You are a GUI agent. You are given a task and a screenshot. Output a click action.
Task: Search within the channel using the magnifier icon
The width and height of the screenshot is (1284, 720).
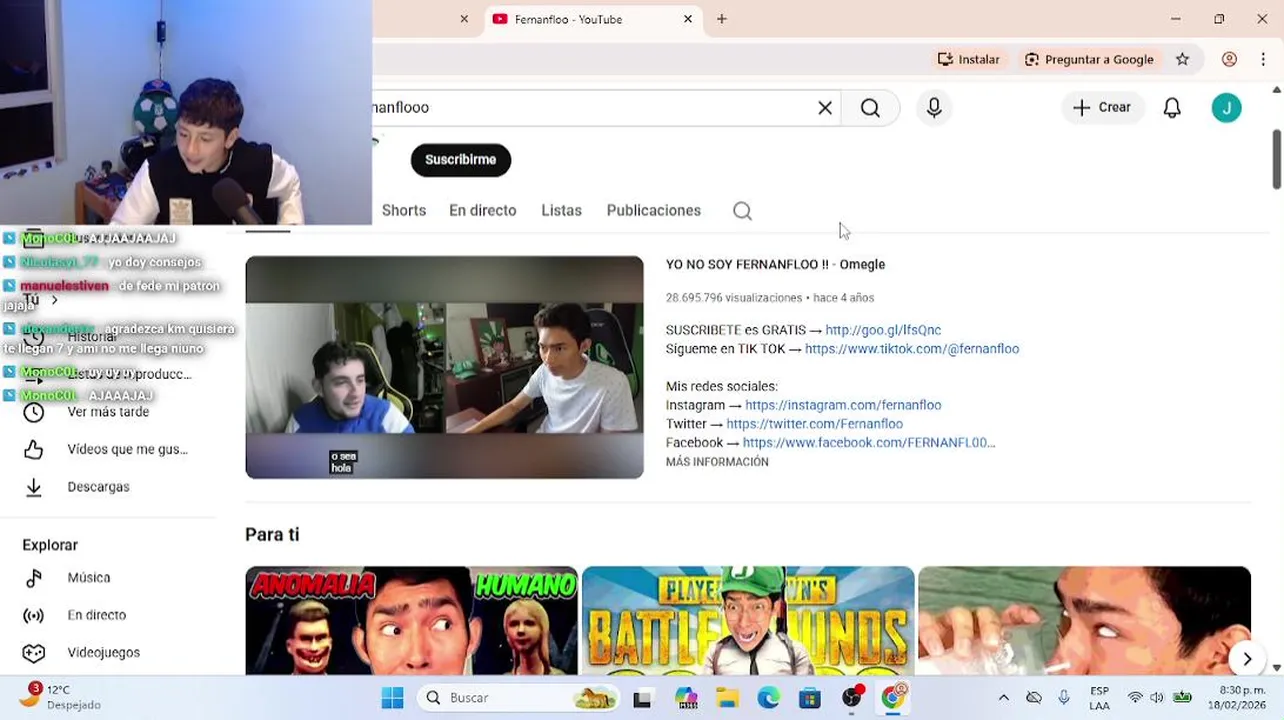(x=742, y=211)
